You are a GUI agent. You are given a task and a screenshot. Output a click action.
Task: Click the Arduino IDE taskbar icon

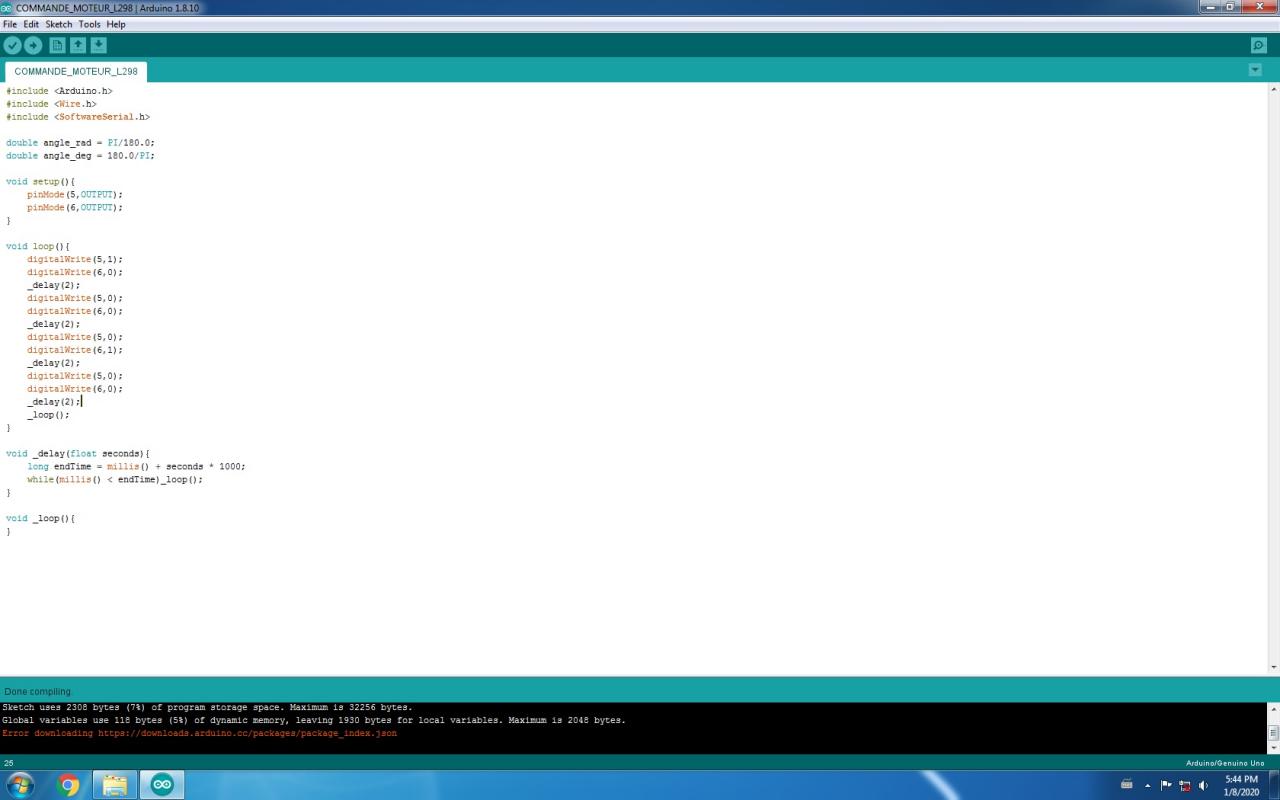coord(162,785)
